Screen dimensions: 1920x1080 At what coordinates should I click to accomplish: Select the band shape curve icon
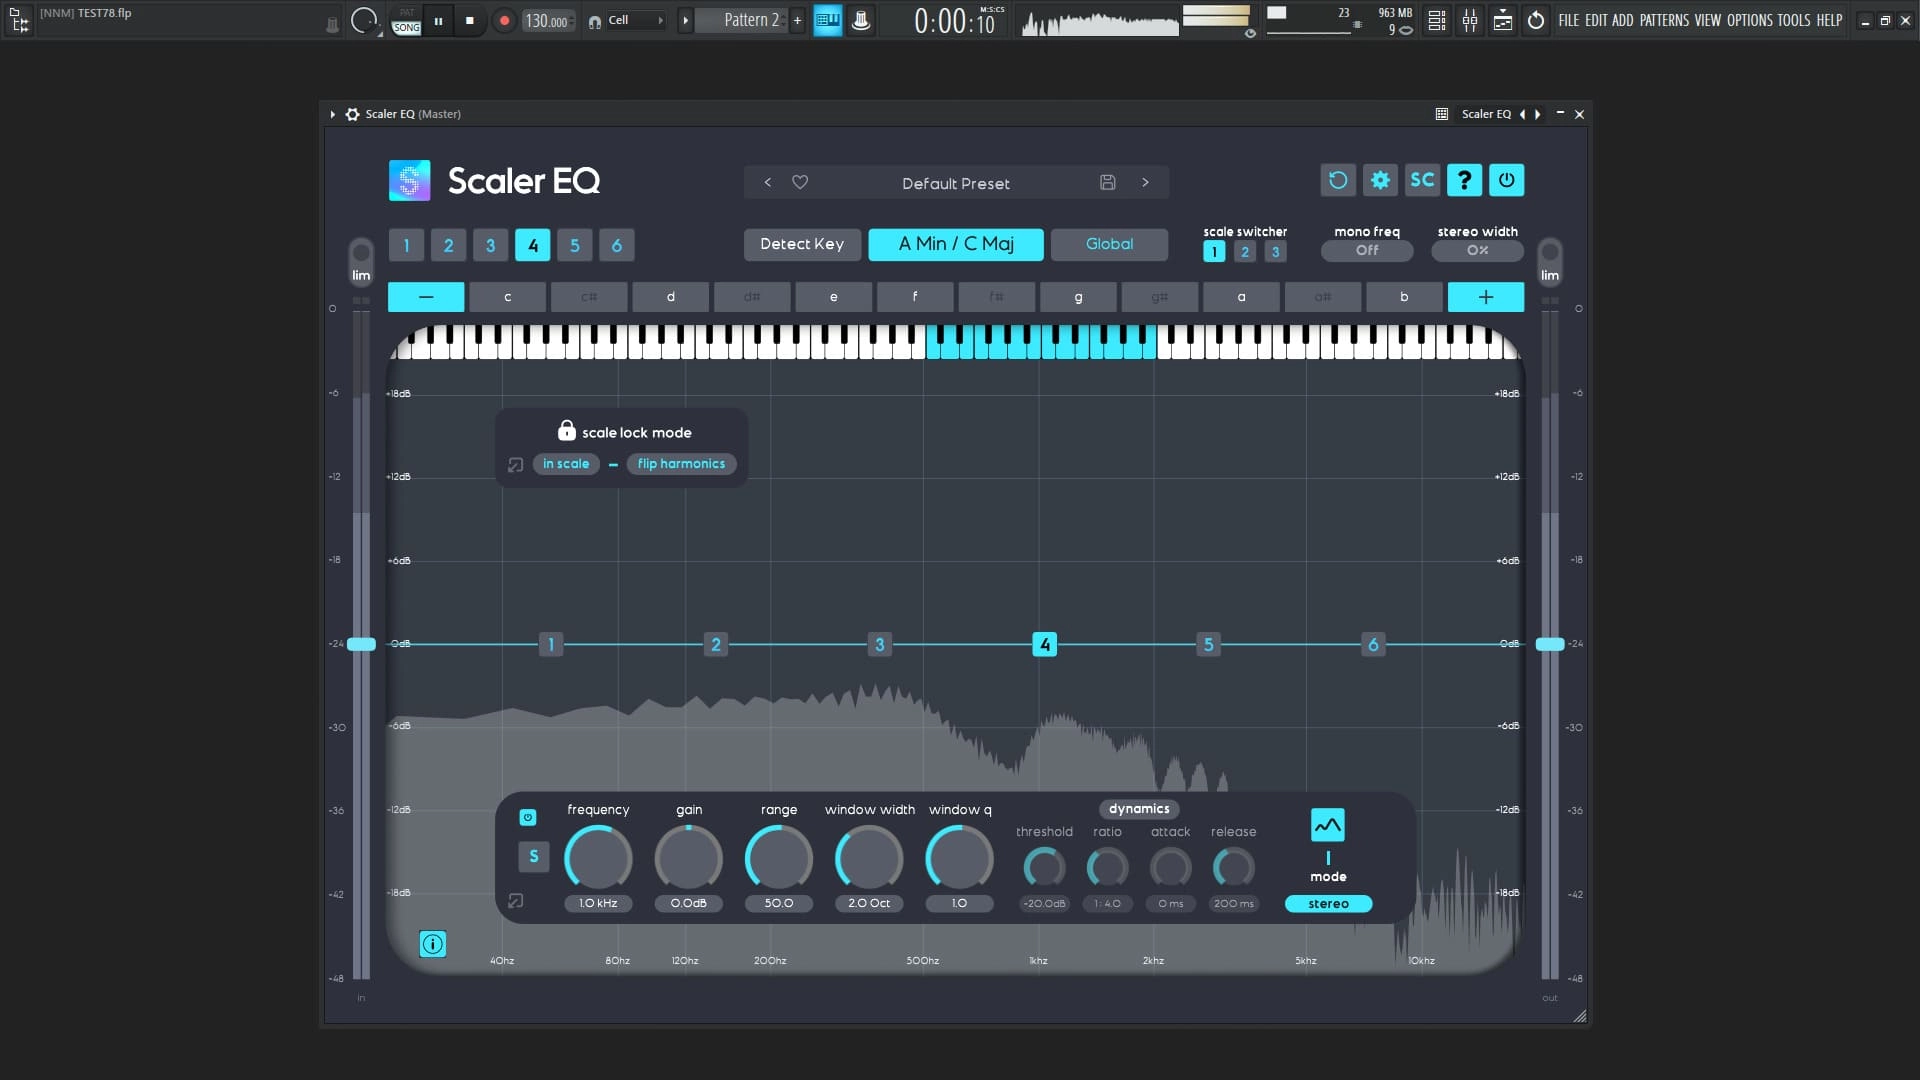[x=1327, y=826]
